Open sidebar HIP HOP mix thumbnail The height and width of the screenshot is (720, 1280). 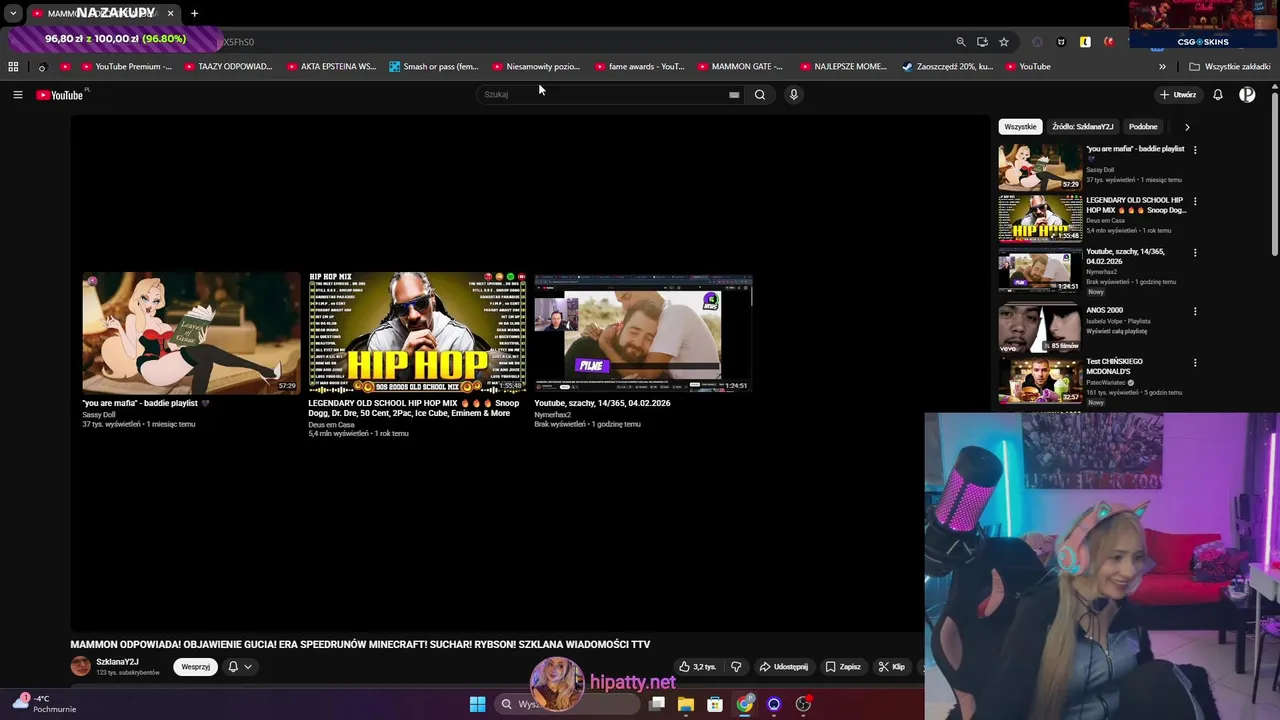pyautogui.click(x=1040, y=218)
